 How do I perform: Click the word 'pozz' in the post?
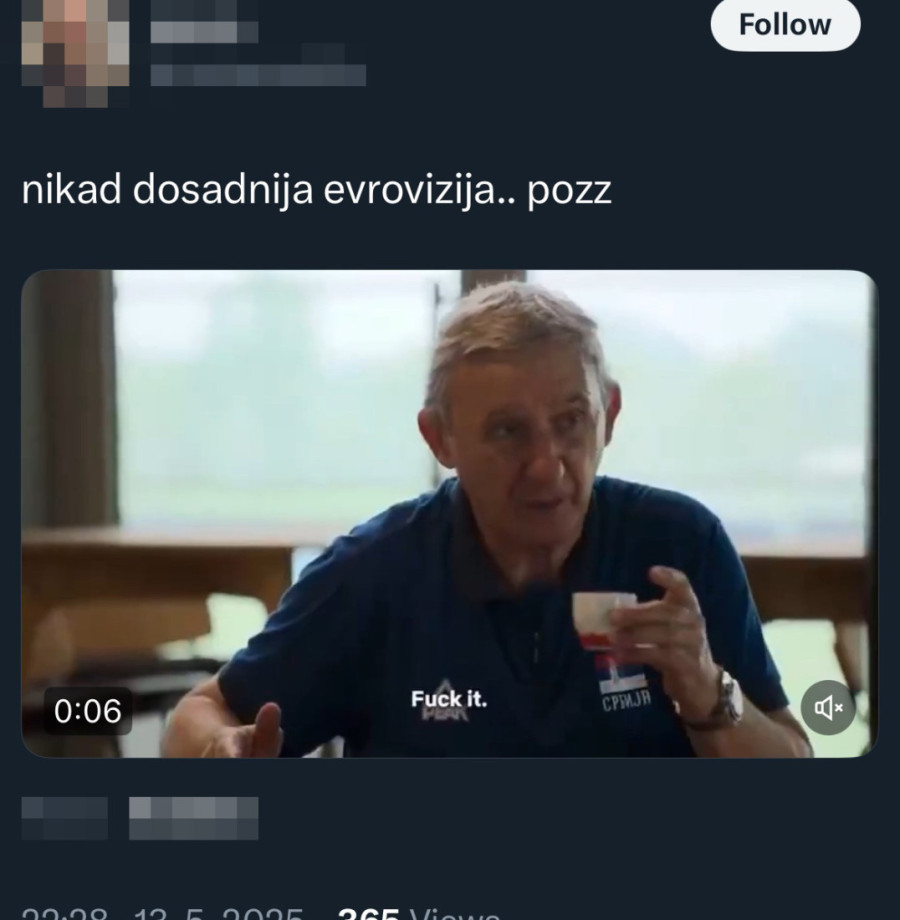coord(569,193)
